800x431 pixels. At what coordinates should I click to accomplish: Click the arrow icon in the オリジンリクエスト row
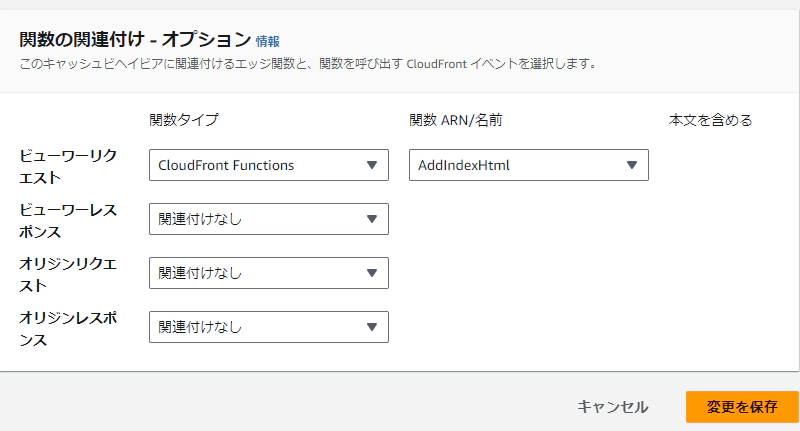point(372,272)
